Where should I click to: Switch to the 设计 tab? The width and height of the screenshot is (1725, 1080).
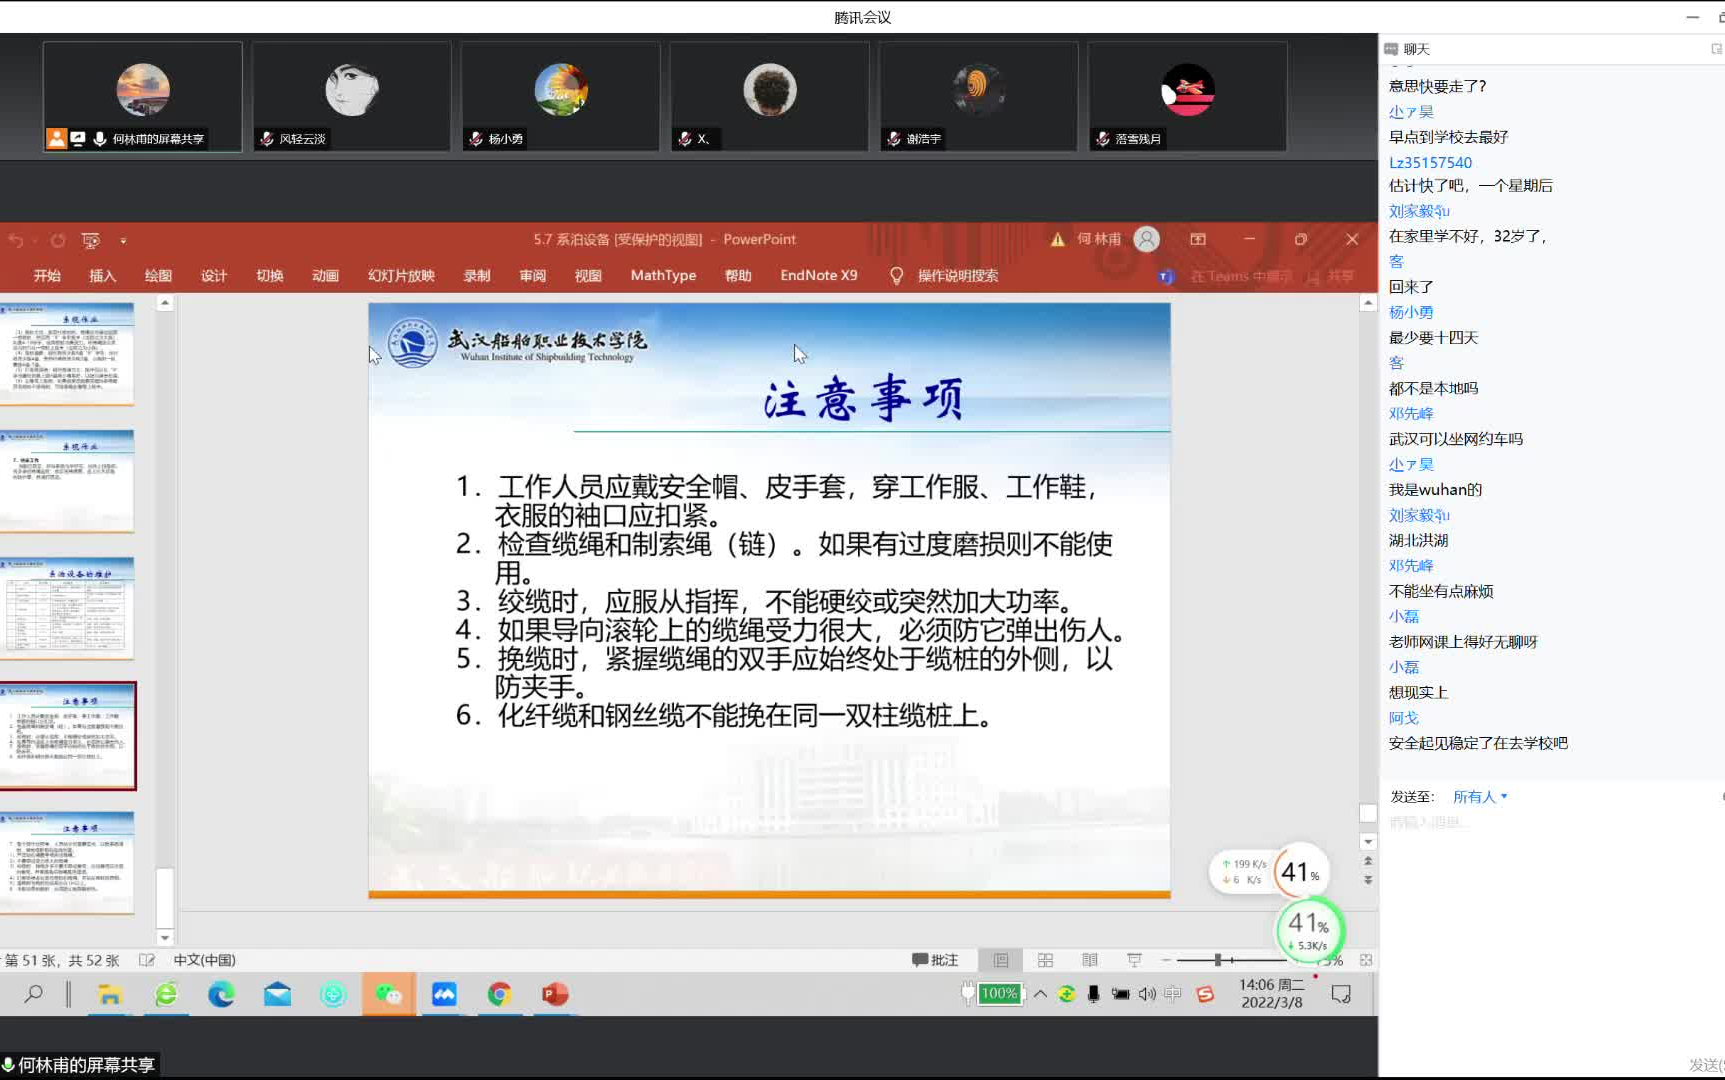[x=214, y=276]
